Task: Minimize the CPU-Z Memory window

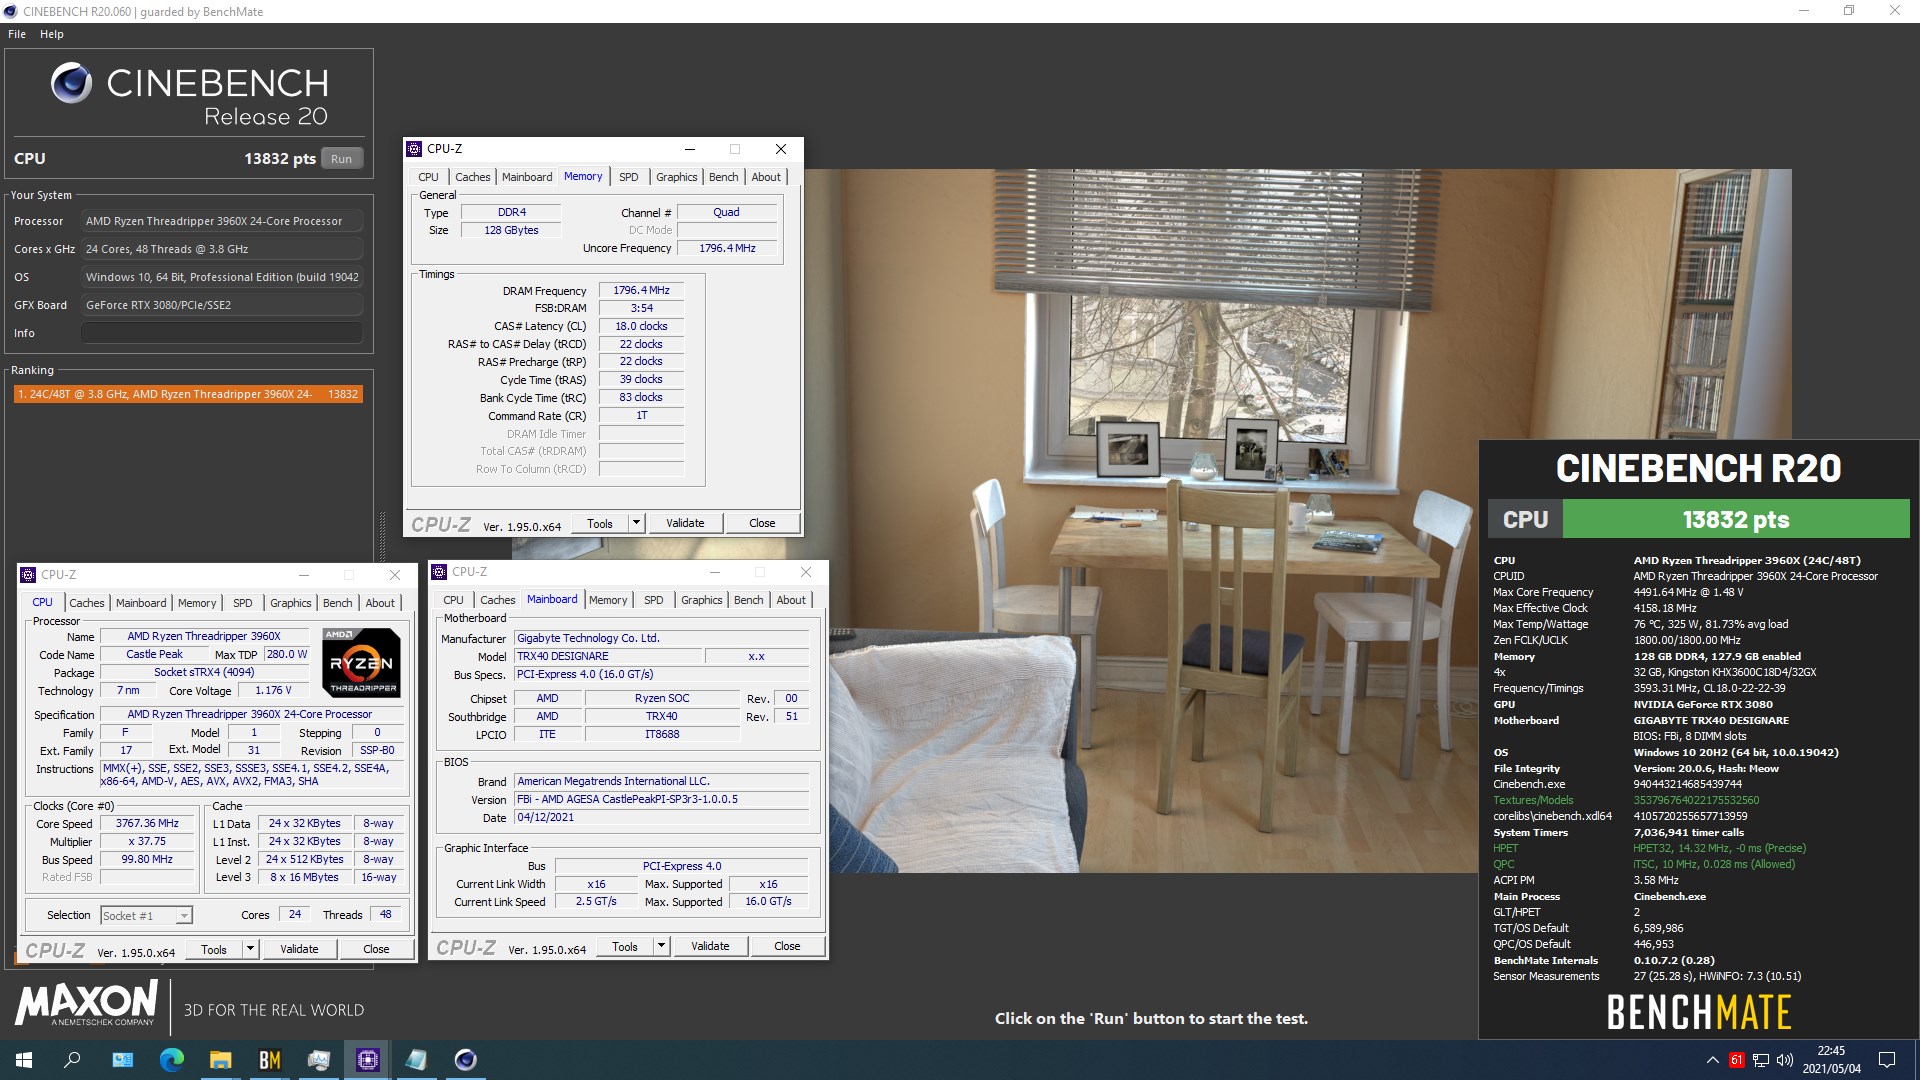Action: pos(689,149)
